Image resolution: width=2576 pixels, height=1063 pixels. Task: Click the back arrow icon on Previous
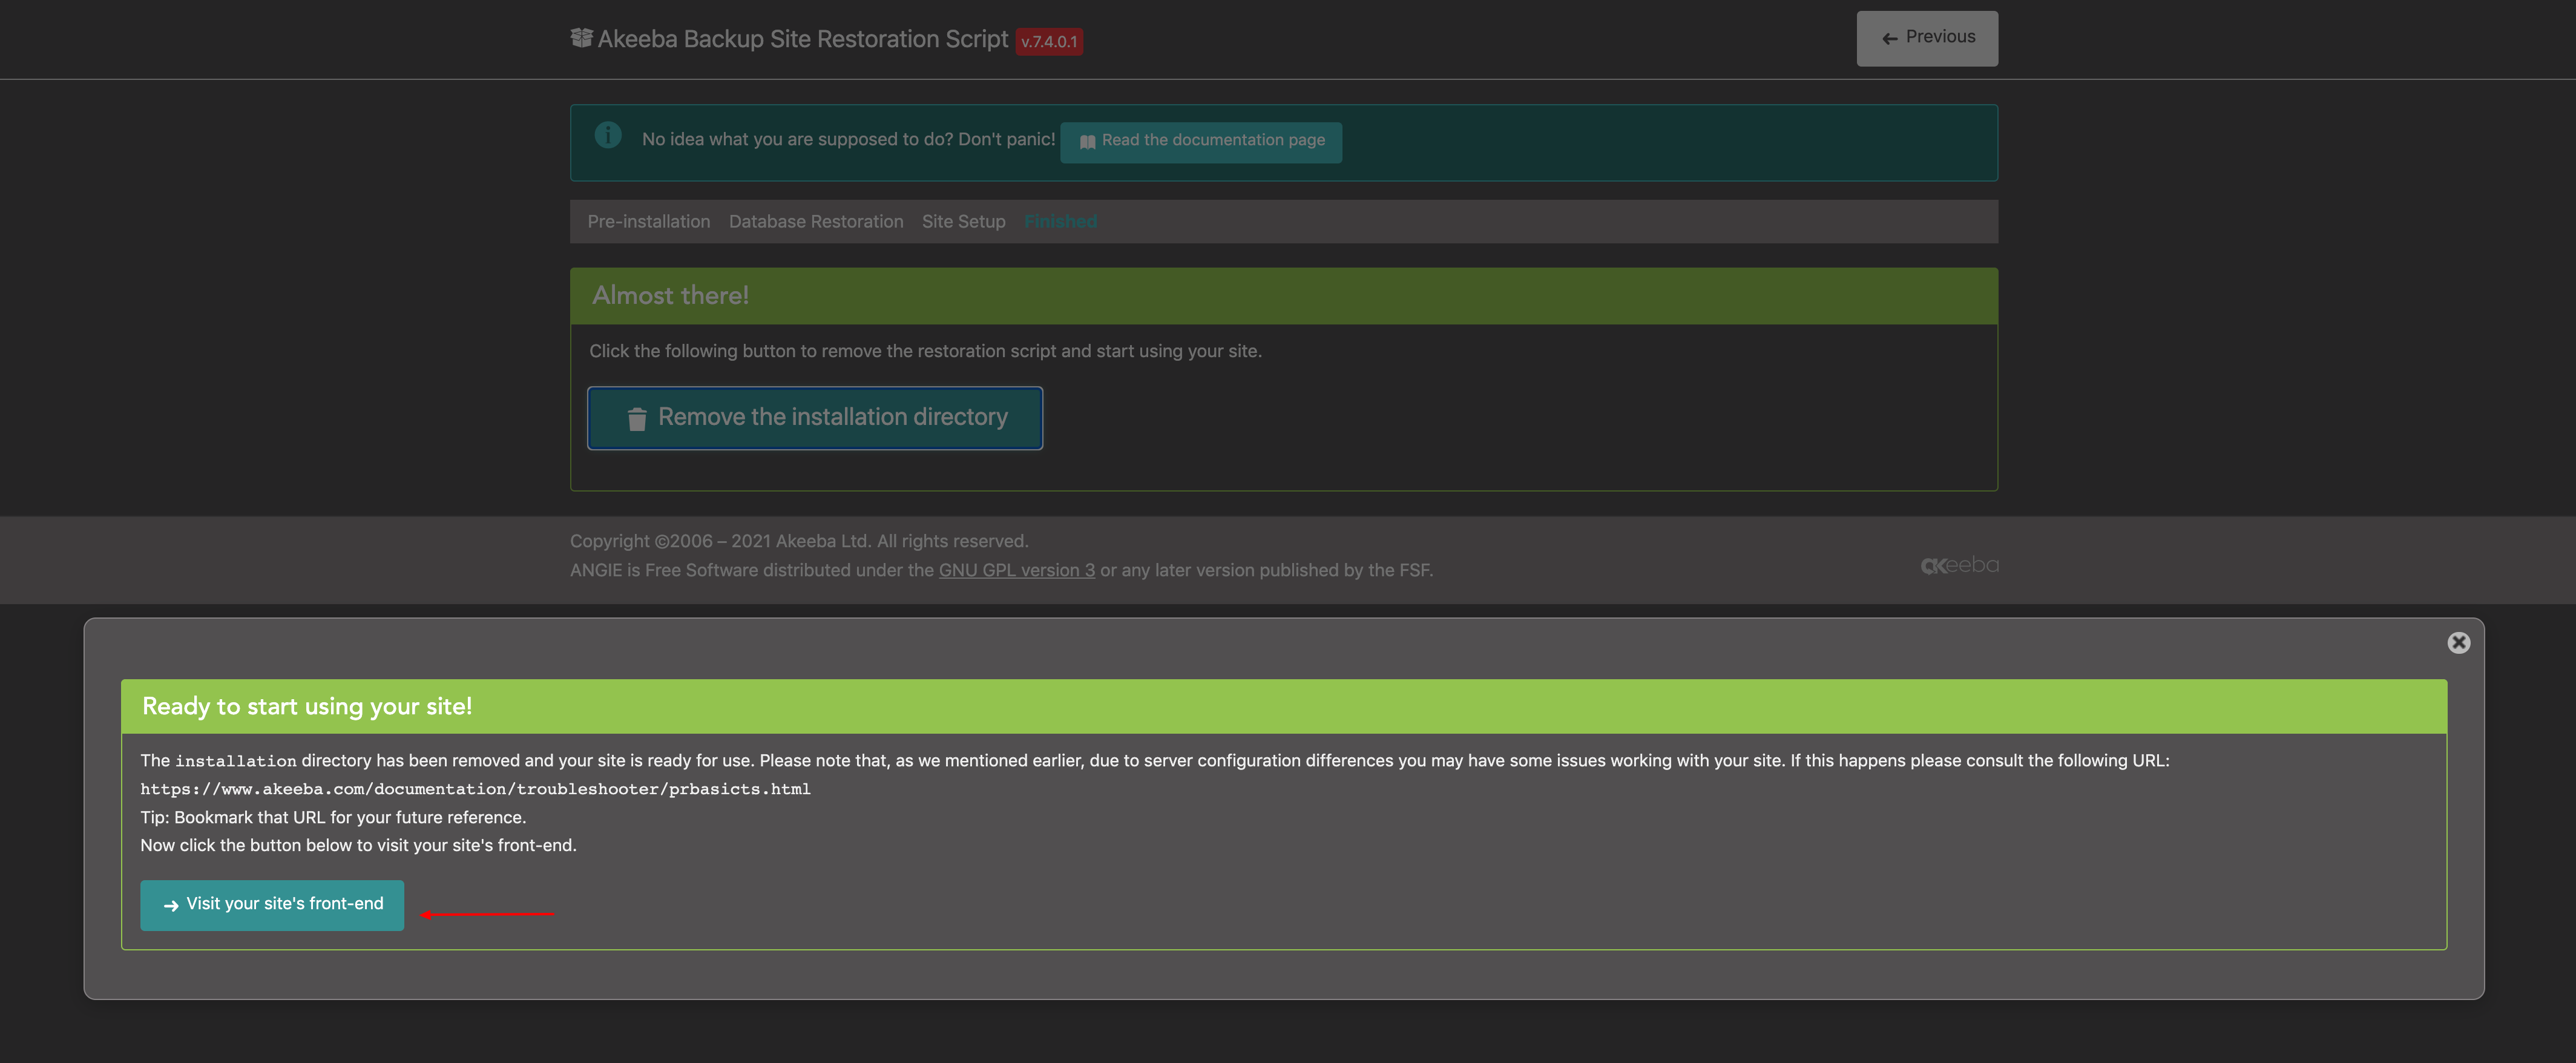pos(1889,38)
